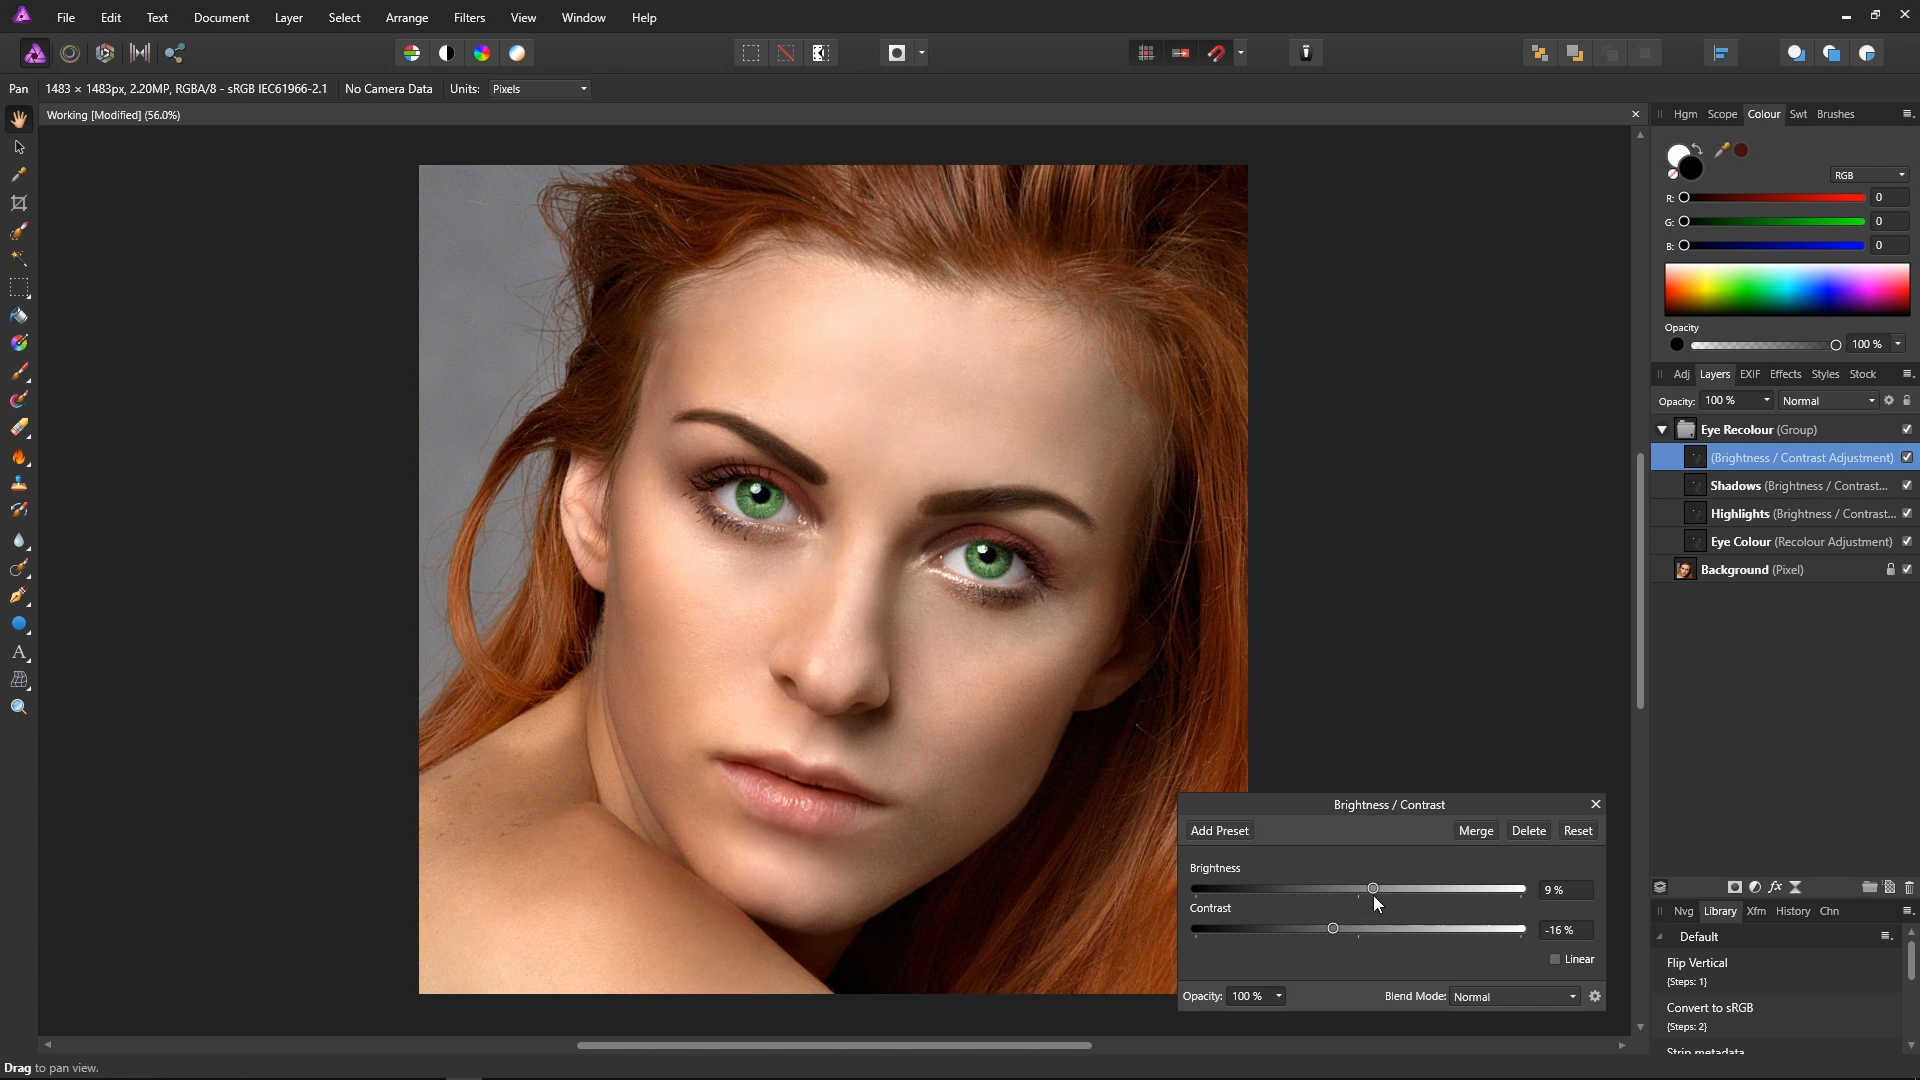1920x1080 pixels.
Task: Open the adjustment's settings gear icon
Action: 1595,996
